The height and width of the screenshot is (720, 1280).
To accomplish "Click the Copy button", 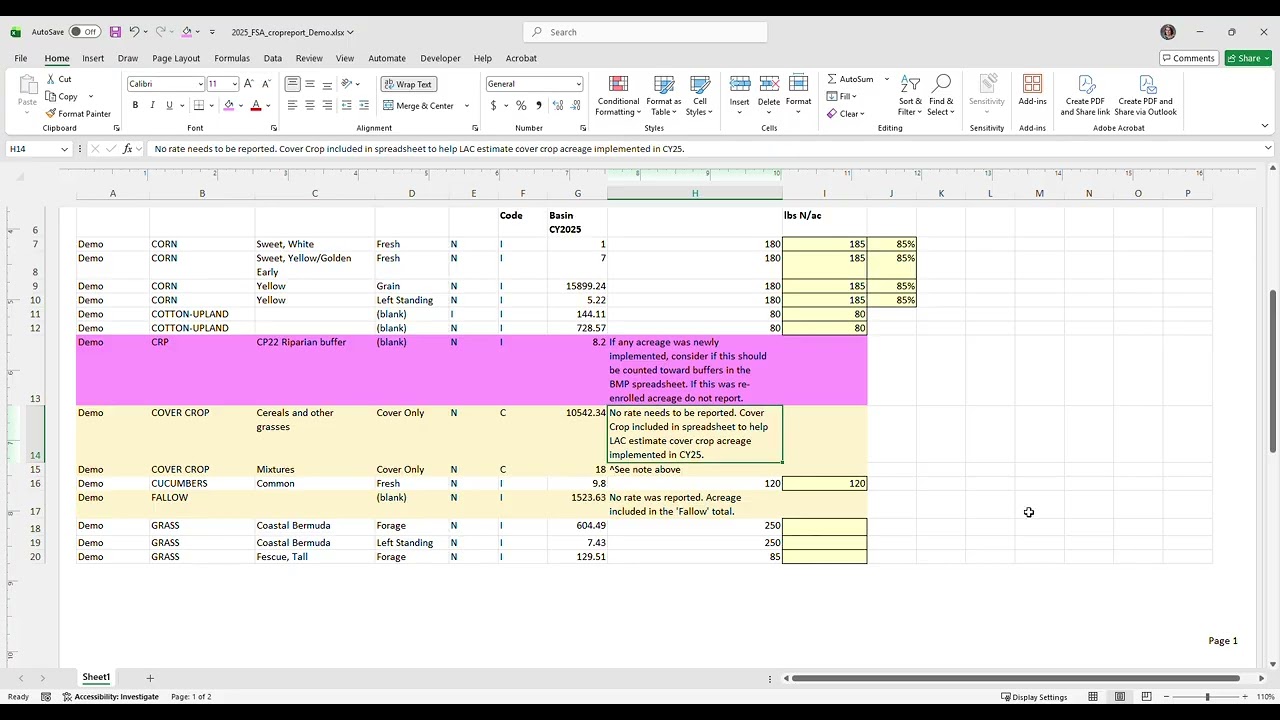I will (x=63, y=97).
